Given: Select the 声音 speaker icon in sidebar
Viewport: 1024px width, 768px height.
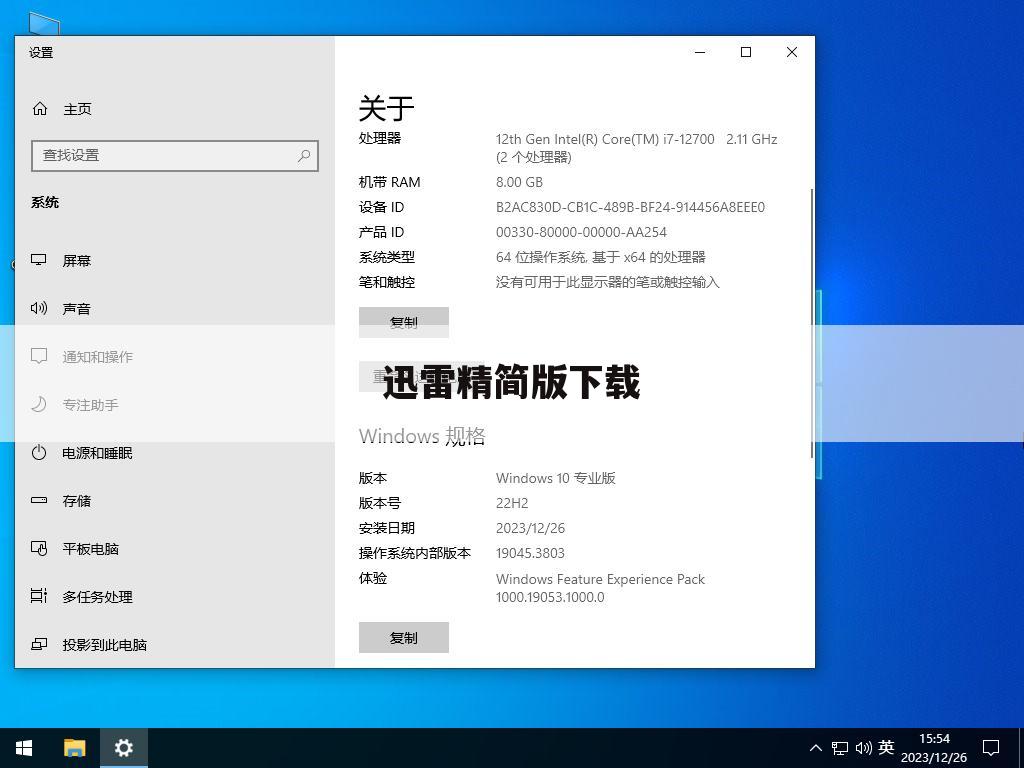Looking at the screenshot, I should pyautogui.click(x=39, y=308).
